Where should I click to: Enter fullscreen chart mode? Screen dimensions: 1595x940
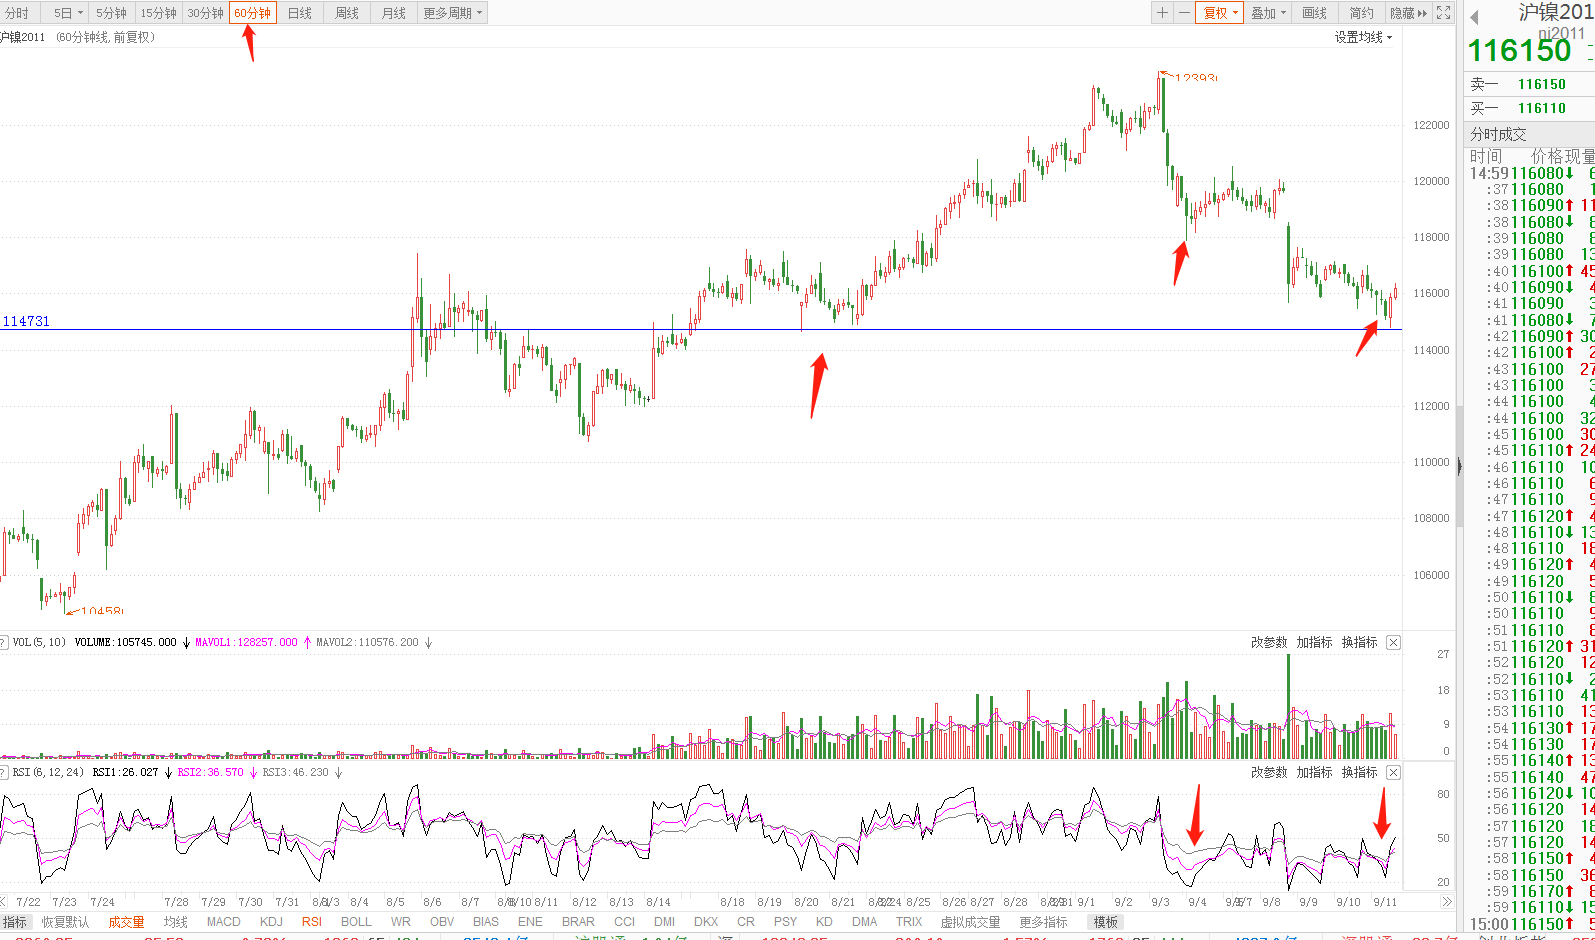[1443, 13]
